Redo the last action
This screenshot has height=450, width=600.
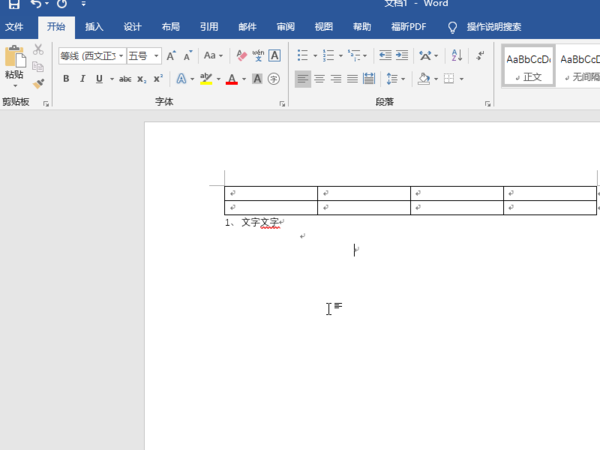[x=62, y=4]
